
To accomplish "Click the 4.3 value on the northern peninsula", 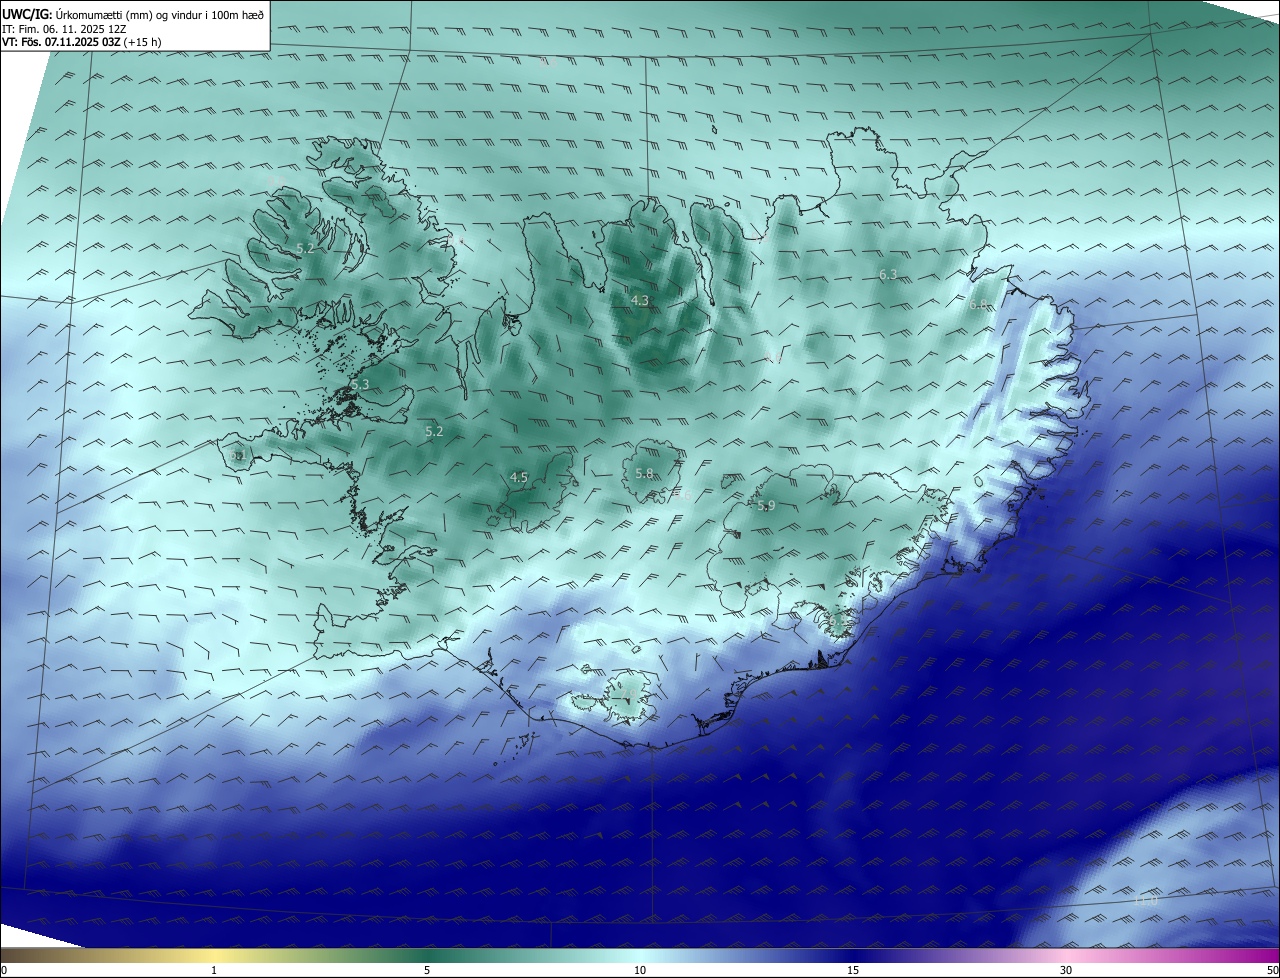I will point(640,300).
